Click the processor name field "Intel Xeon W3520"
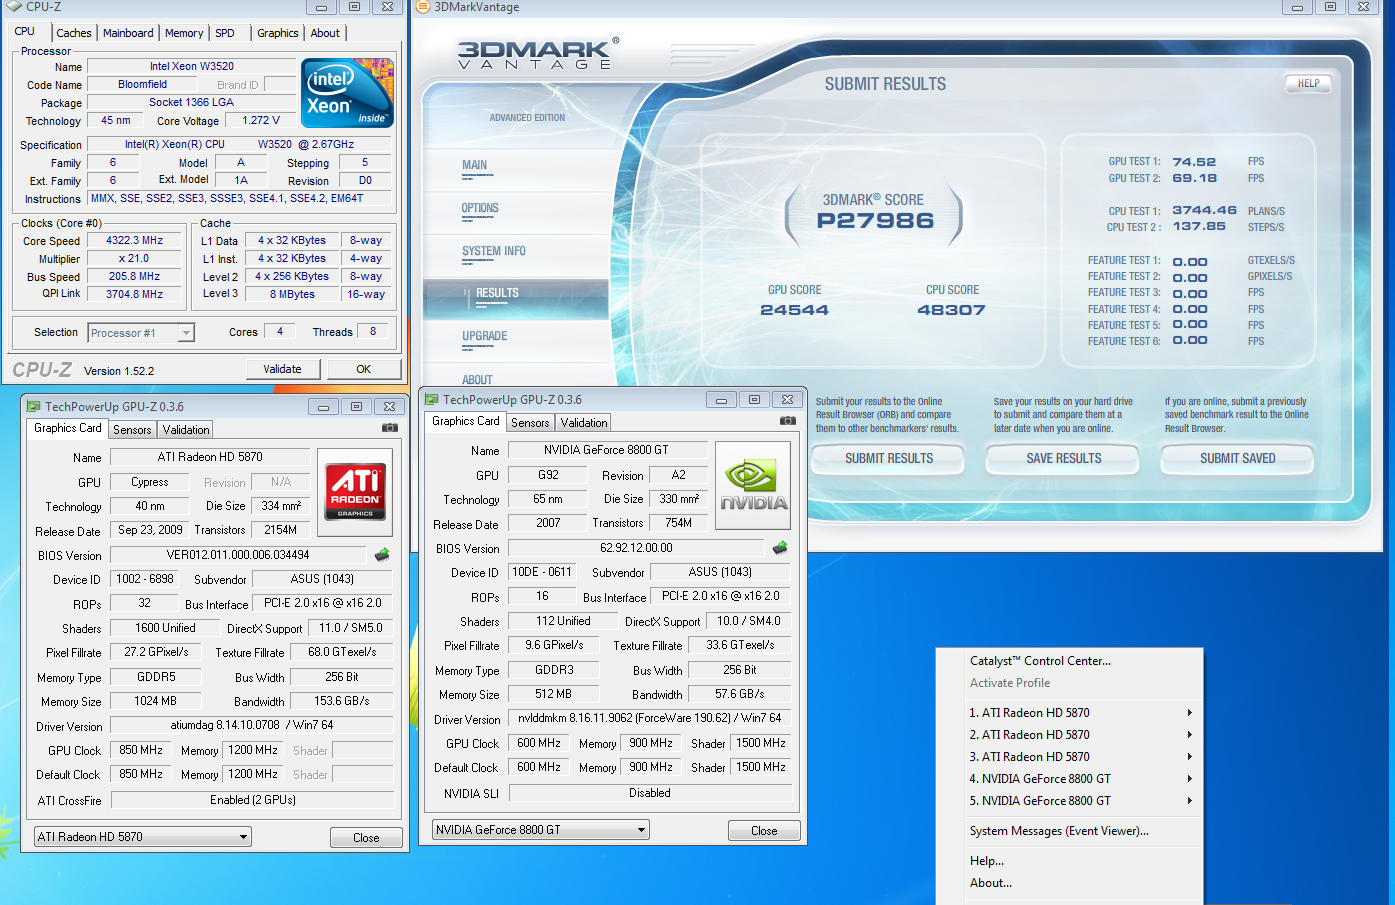The width and height of the screenshot is (1395, 905). tap(192, 67)
